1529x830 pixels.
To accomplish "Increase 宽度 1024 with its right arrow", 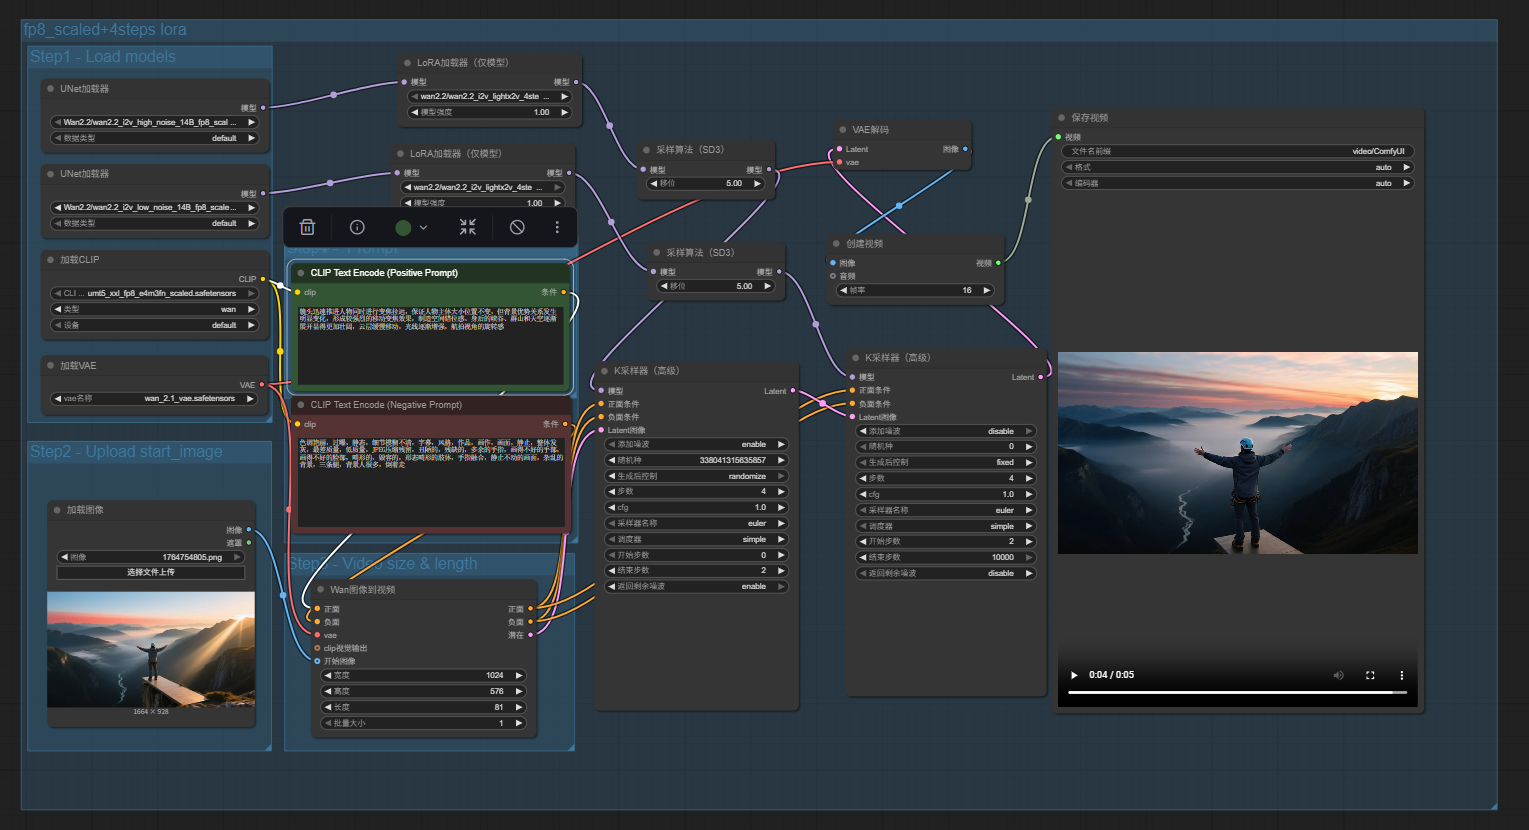I will 519,676.
